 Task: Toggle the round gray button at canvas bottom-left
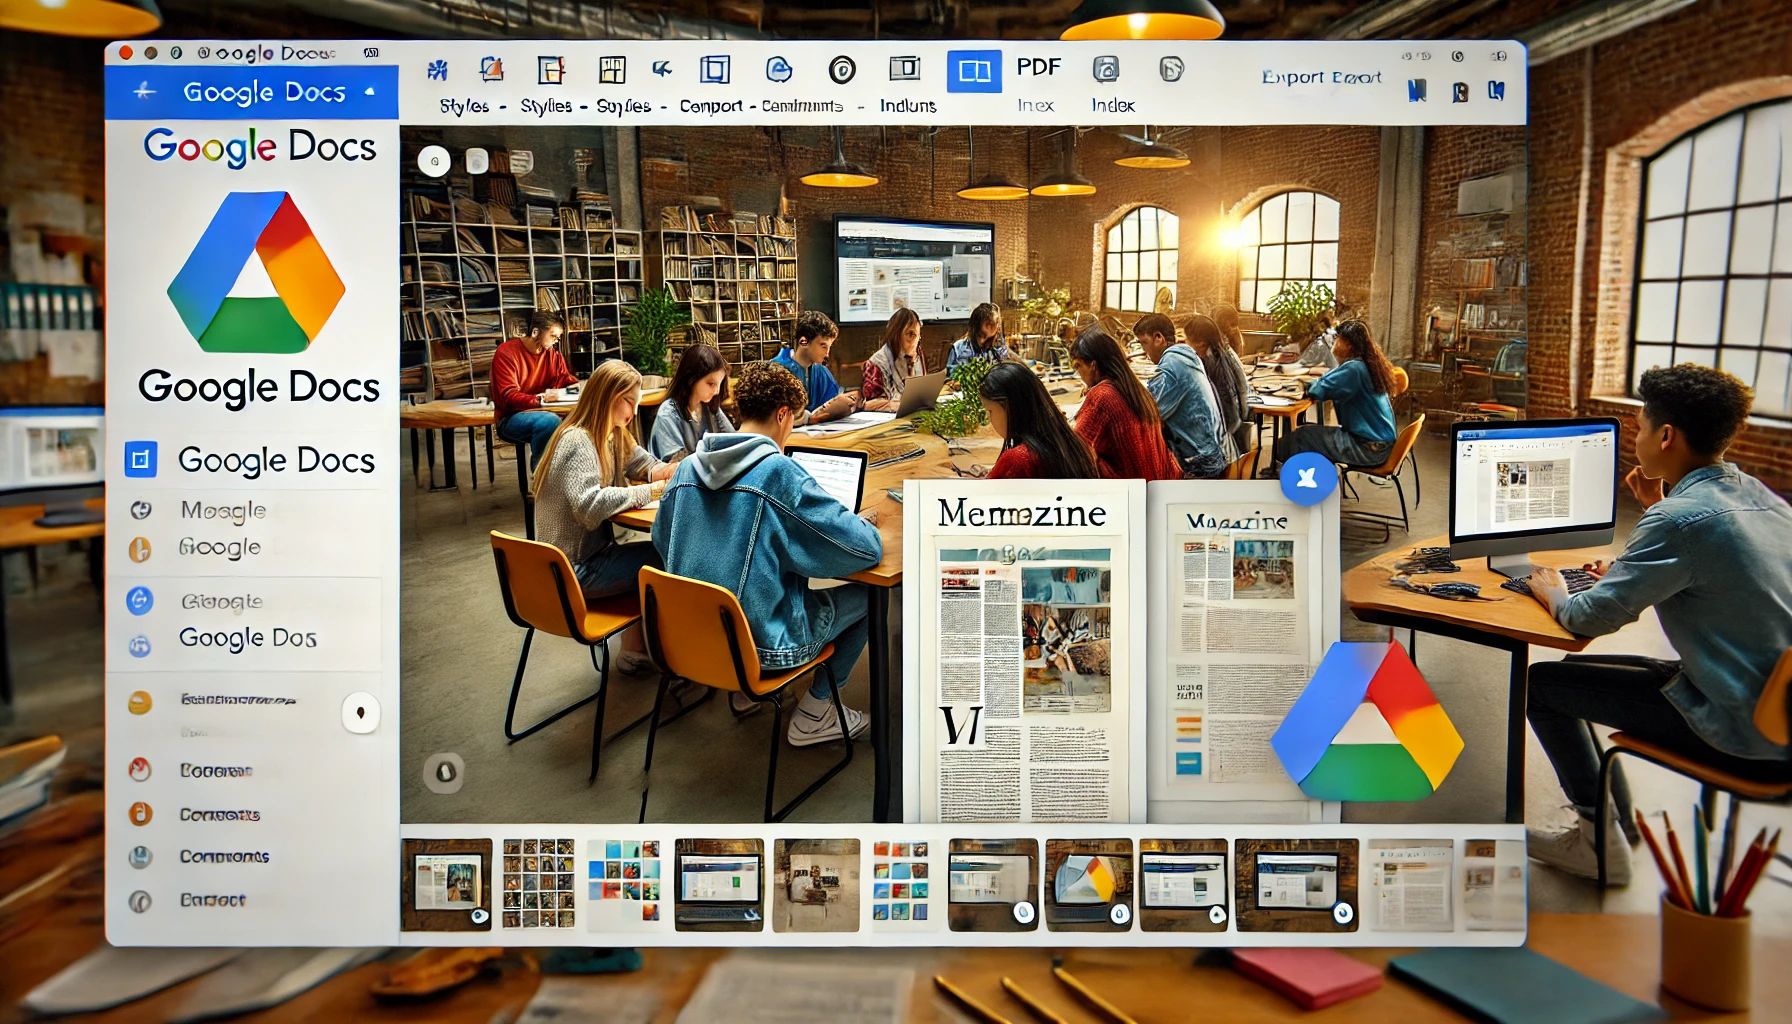point(444,771)
